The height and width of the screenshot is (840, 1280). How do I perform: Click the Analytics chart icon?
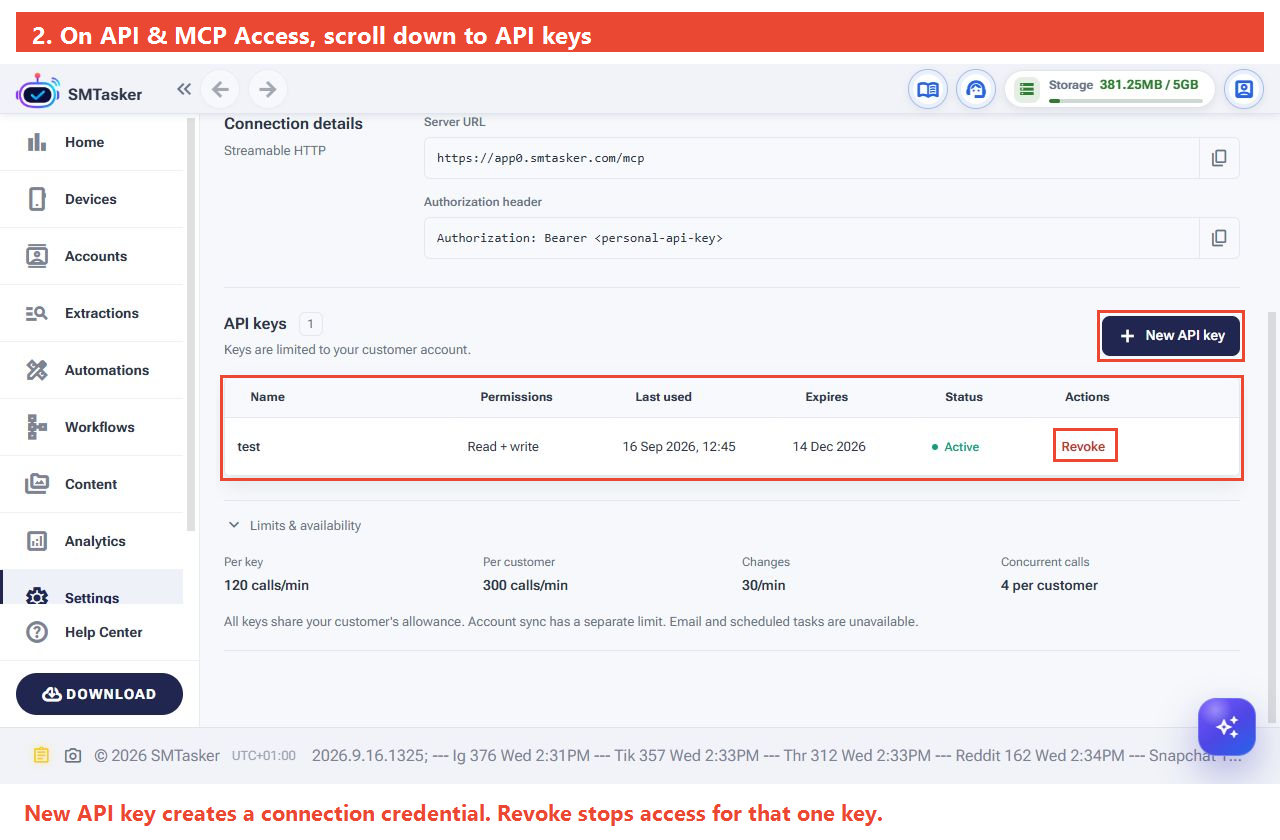coord(37,541)
